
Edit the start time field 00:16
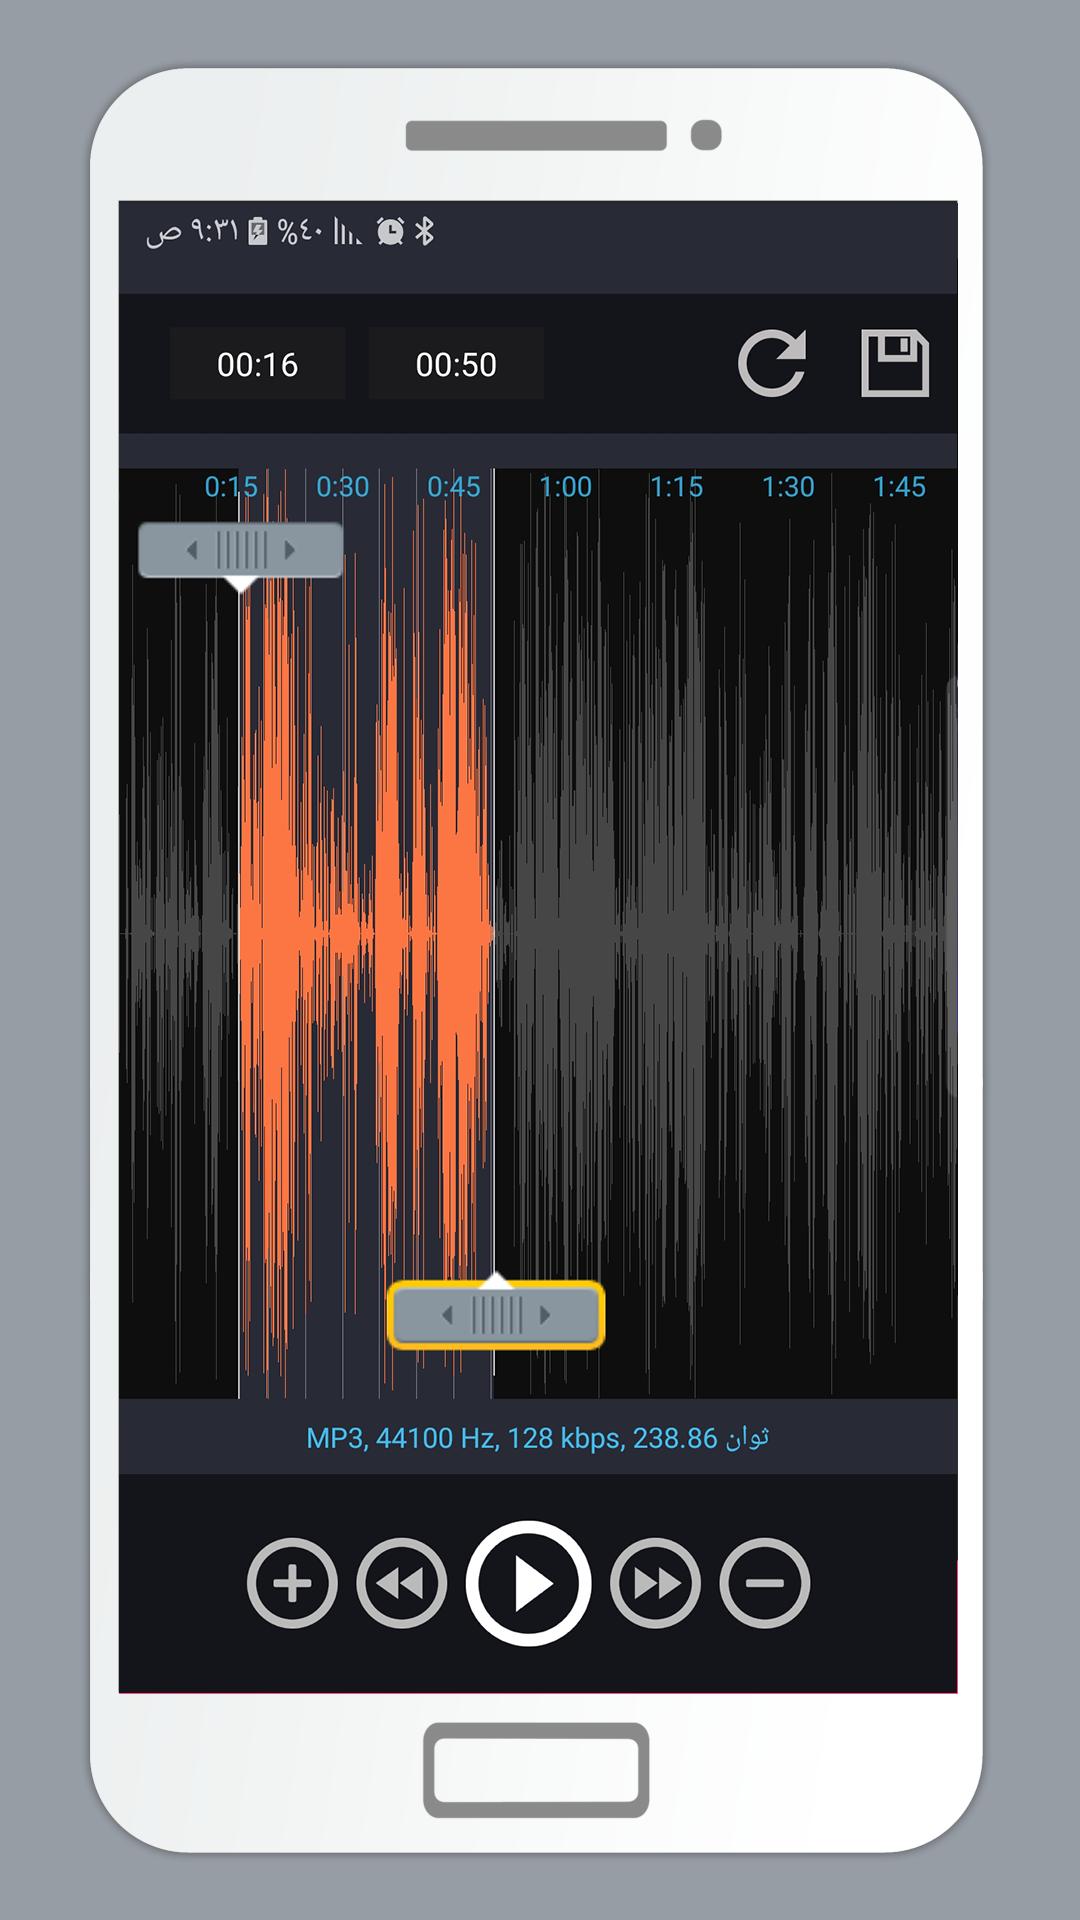tap(258, 364)
